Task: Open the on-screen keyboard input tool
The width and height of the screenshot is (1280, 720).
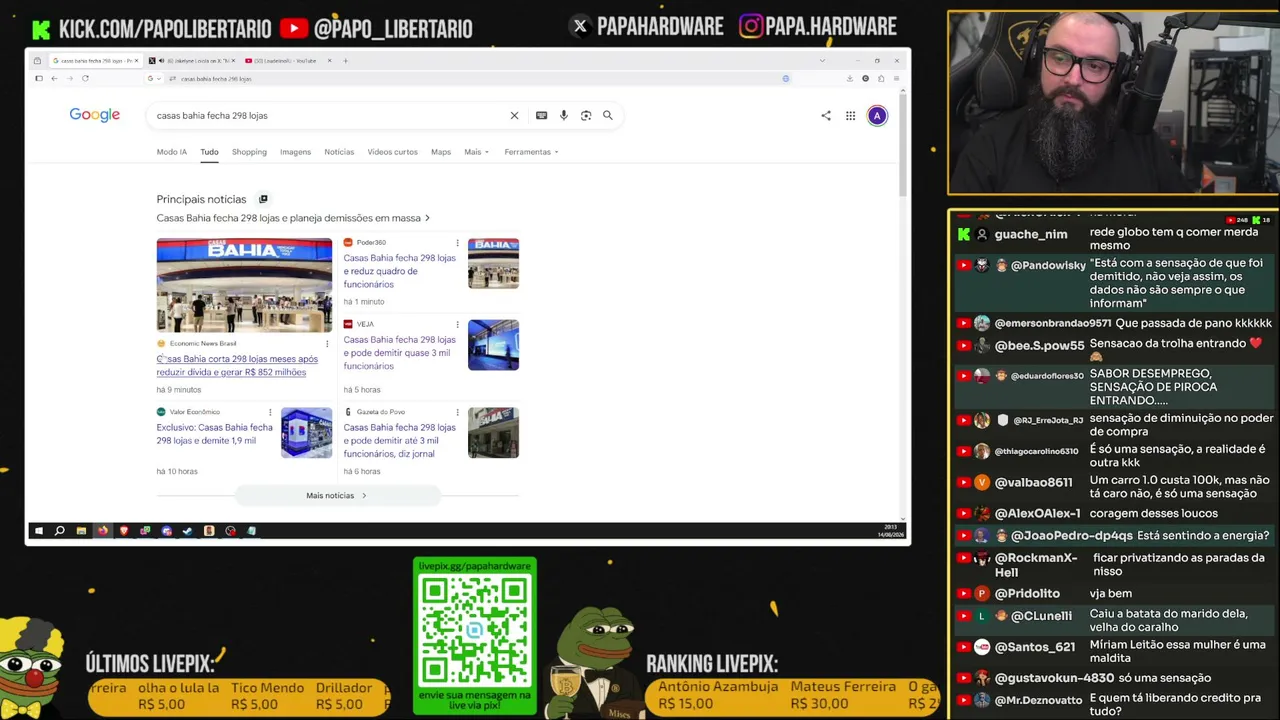Action: 541,115
